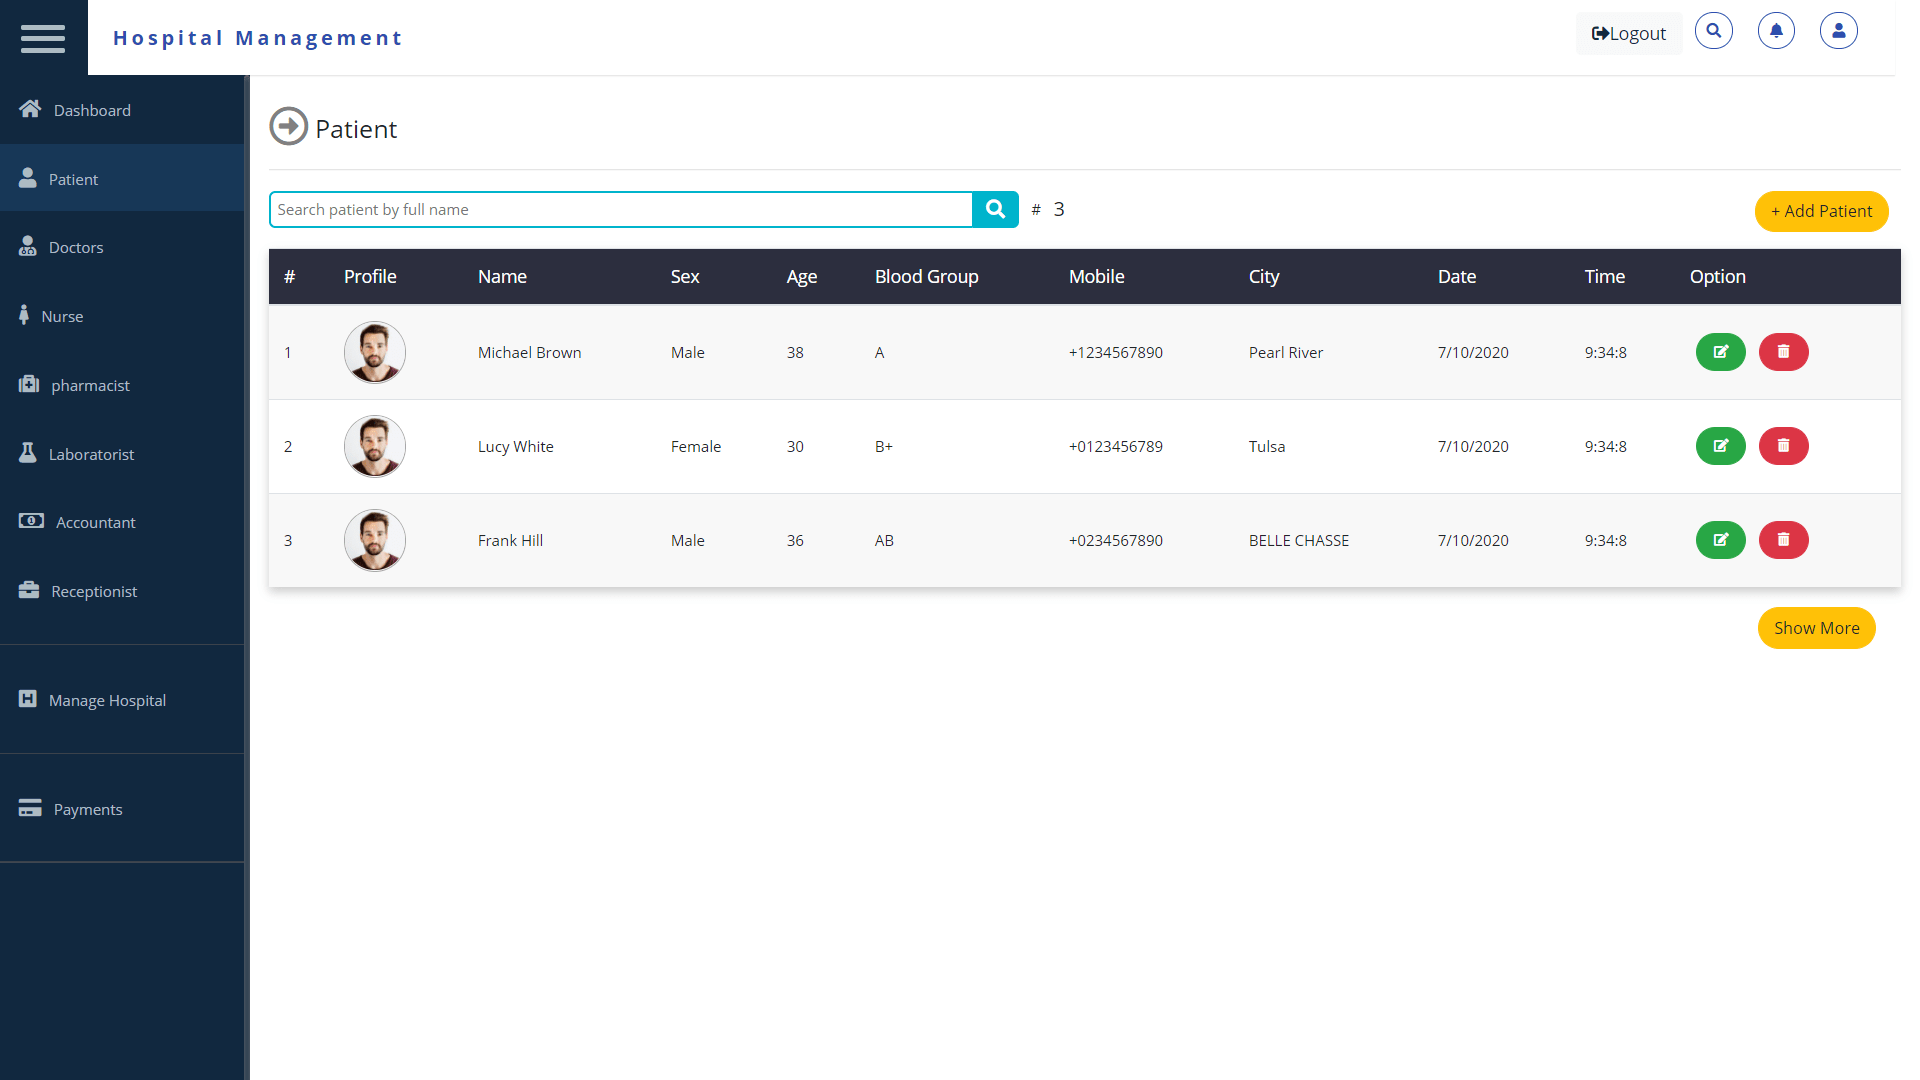Select the Nurse syringe icon in sidebar

tap(26, 315)
